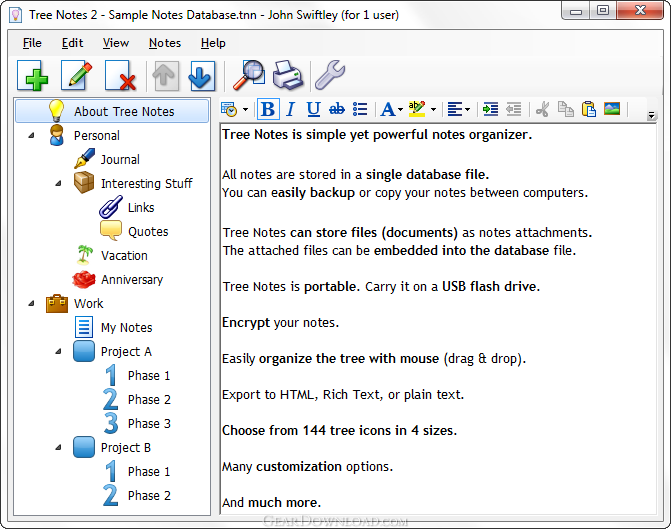This screenshot has width=671, height=529.
Task: Click the window title bar app icon
Action: [16, 15]
